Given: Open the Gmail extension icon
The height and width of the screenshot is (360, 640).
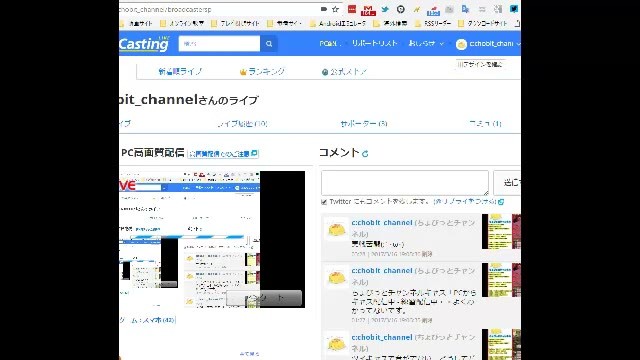Looking at the screenshot, I should tap(368, 10).
